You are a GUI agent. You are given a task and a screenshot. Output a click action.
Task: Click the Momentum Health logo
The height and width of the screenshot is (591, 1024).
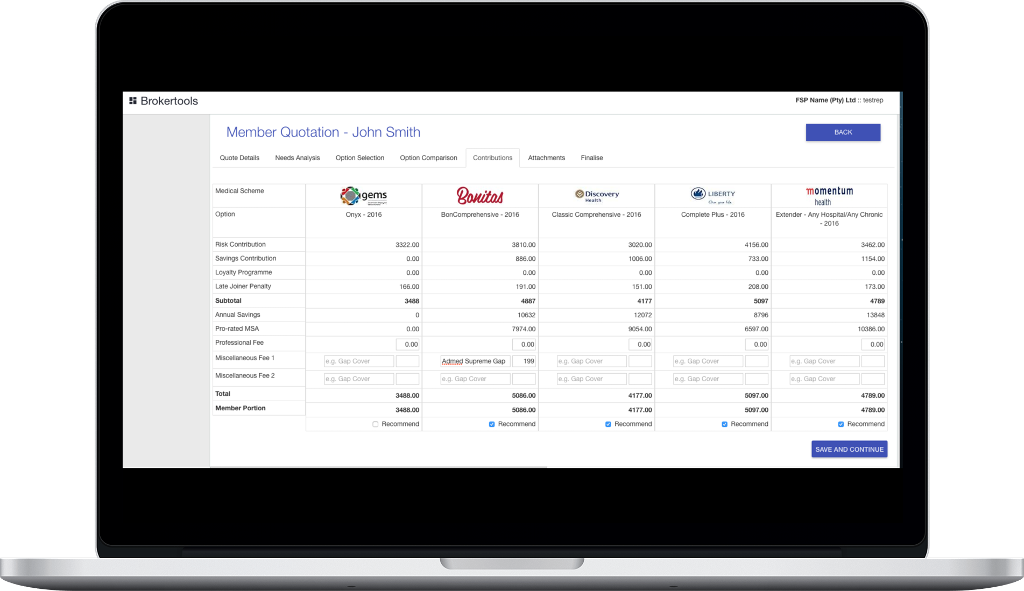click(x=829, y=194)
